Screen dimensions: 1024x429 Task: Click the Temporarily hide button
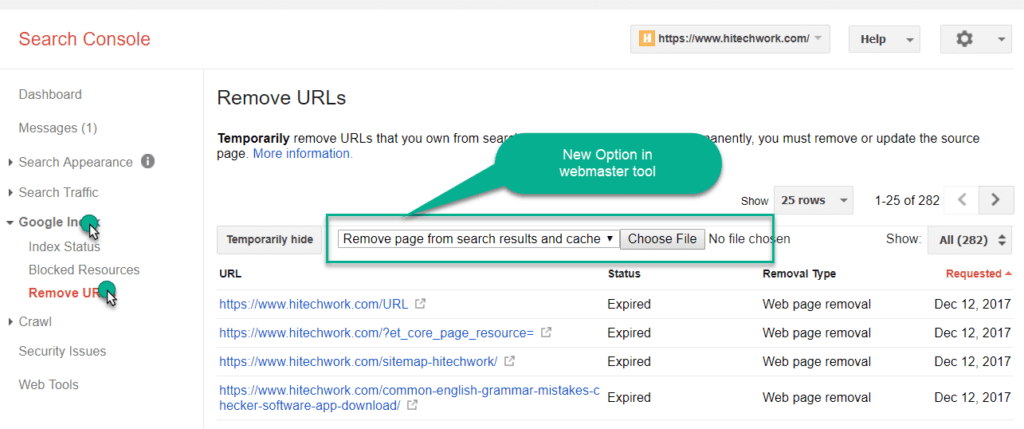(x=269, y=240)
